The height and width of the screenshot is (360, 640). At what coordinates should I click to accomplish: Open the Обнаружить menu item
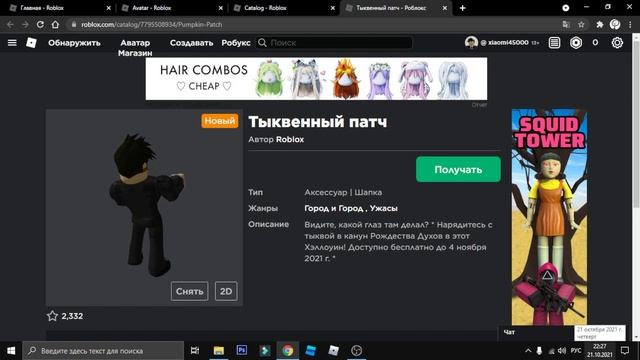pos(74,42)
